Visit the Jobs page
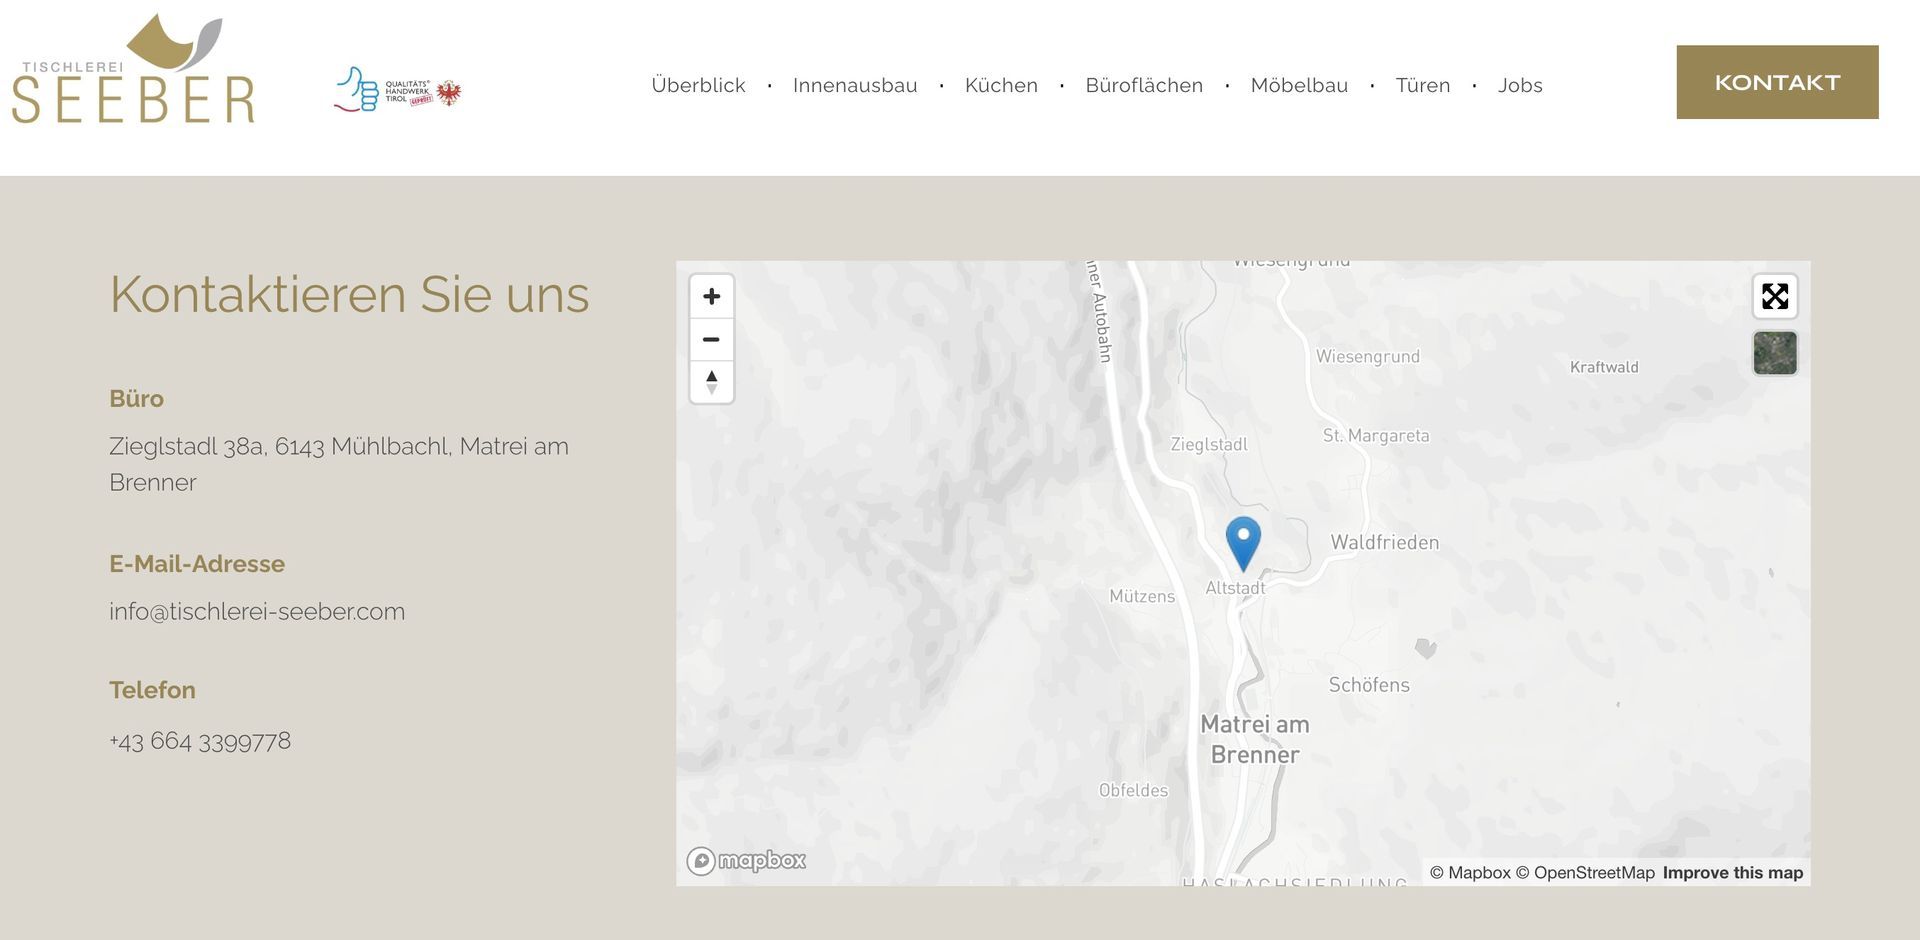 click(x=1520, y=85)
